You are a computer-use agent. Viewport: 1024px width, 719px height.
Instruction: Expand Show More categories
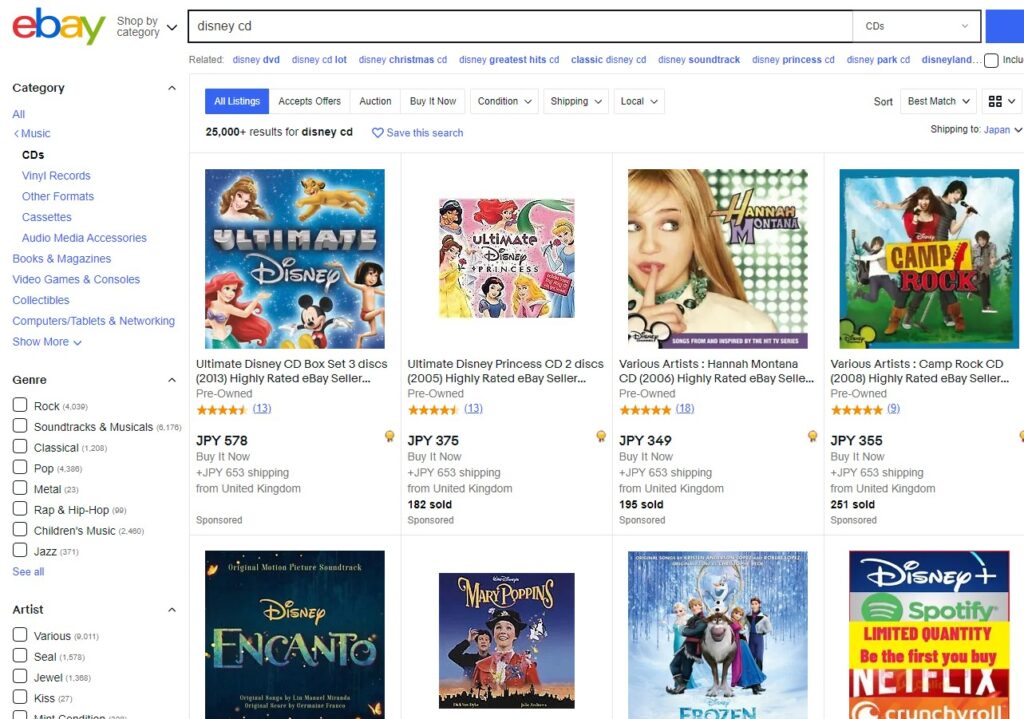point(47,342)
